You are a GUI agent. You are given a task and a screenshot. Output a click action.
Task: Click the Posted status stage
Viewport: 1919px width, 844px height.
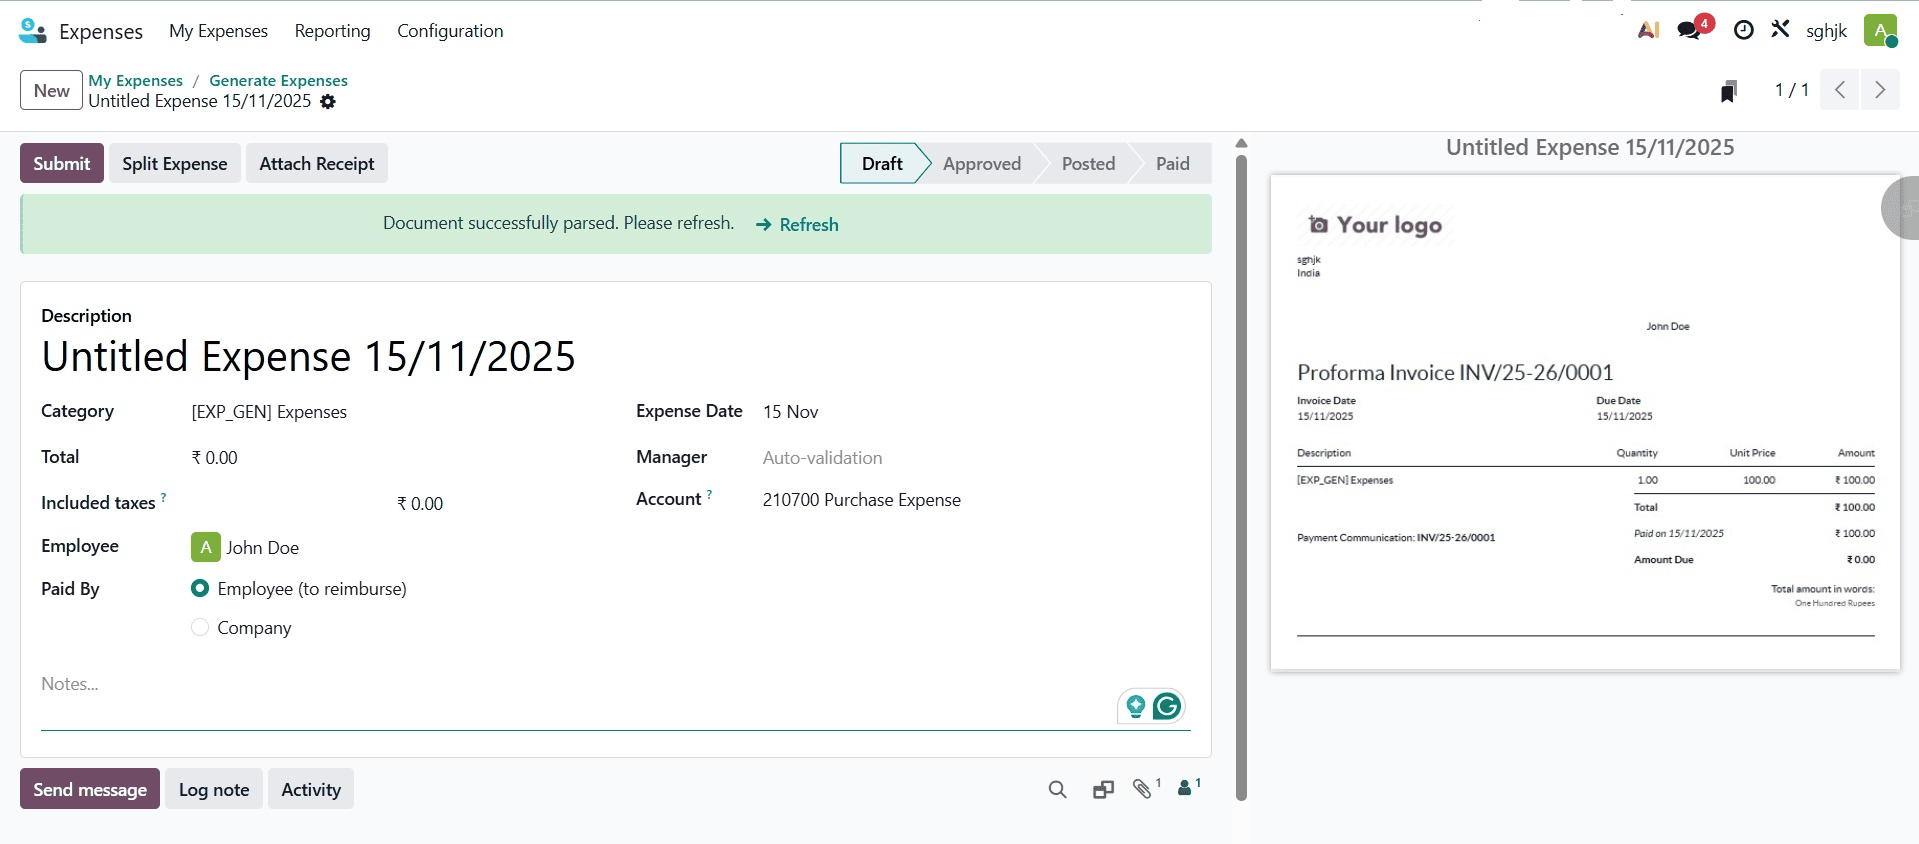click(x=1088, y=164)
